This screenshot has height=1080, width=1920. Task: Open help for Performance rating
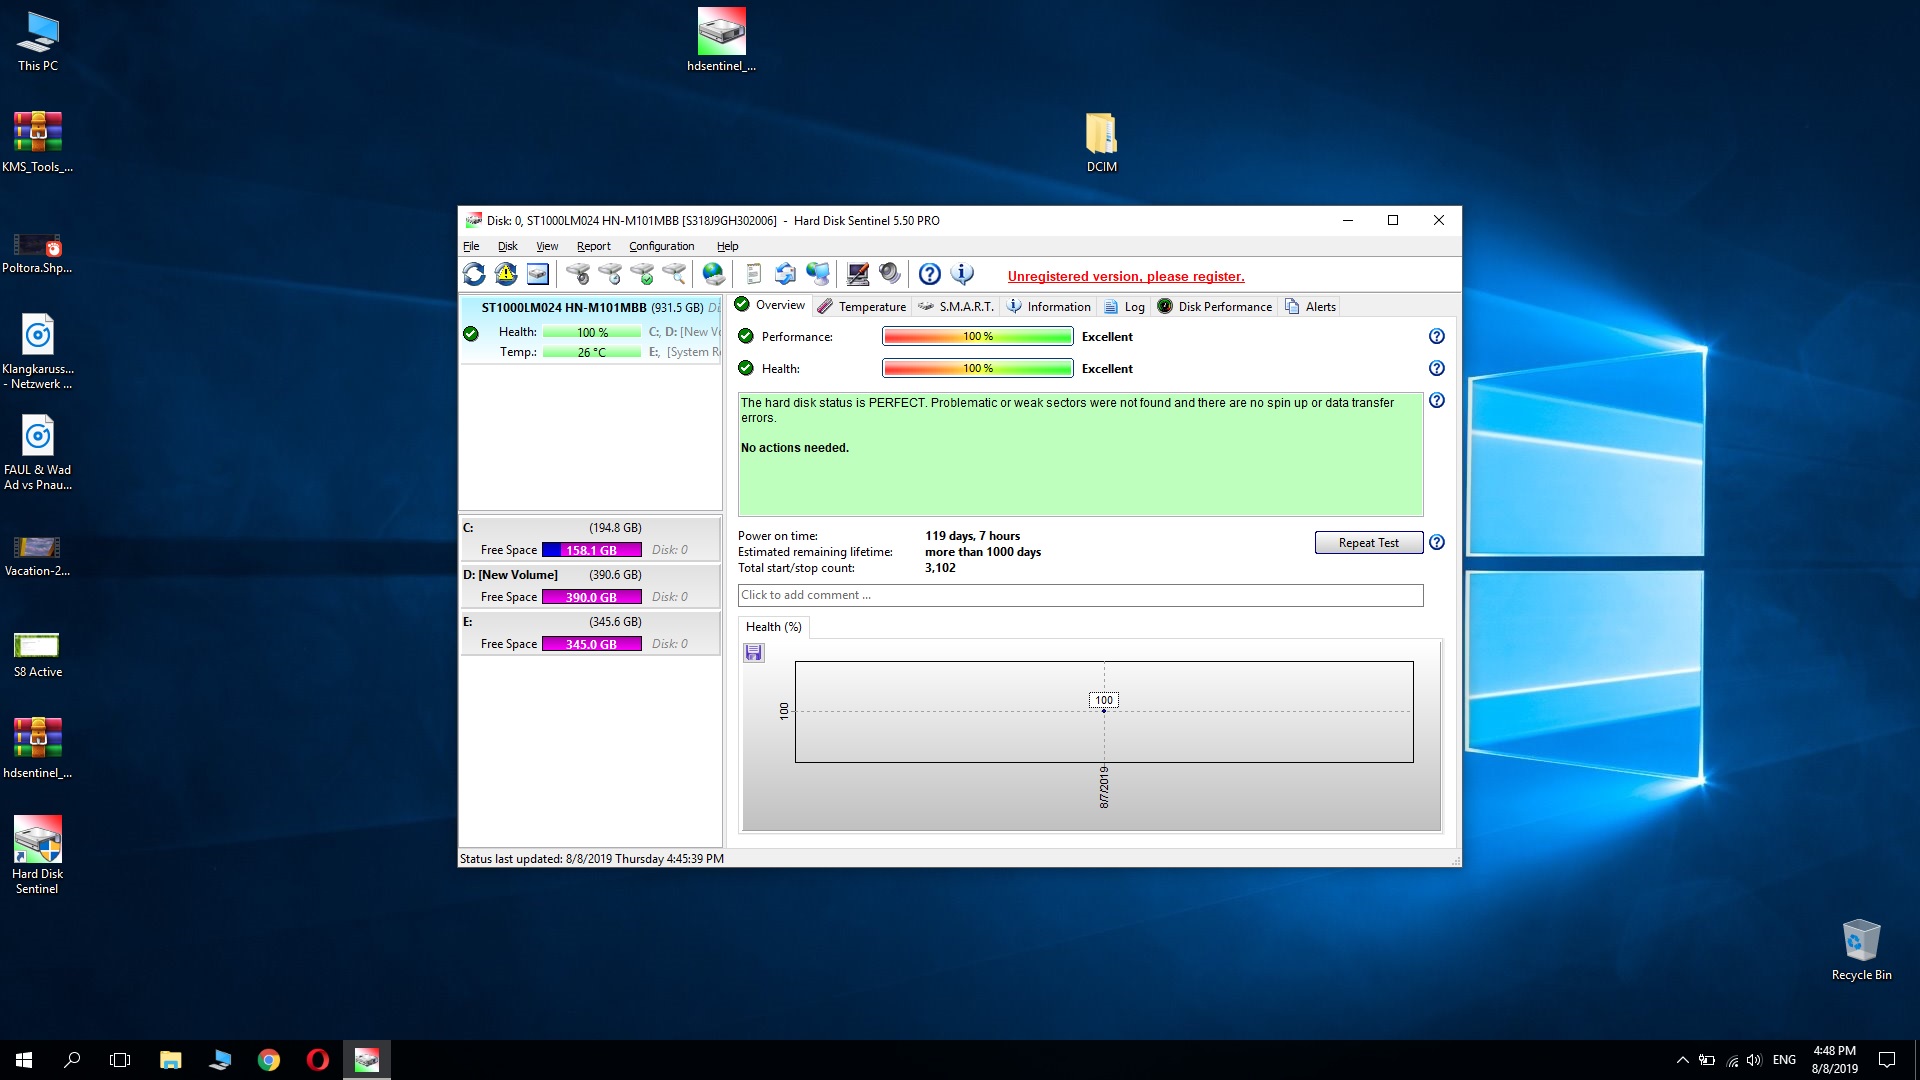1436,337
